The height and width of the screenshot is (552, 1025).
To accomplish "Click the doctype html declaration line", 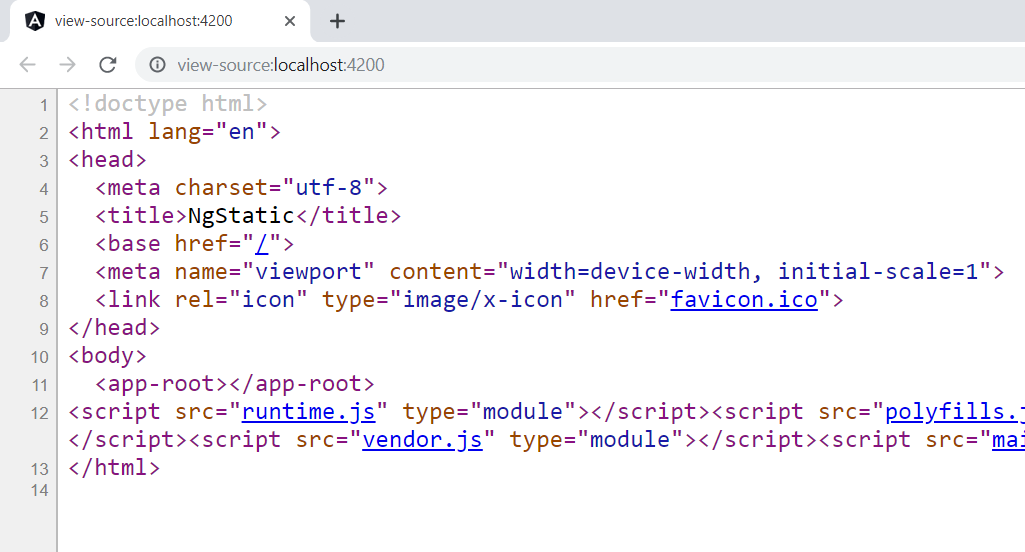I will coord(167,103).
